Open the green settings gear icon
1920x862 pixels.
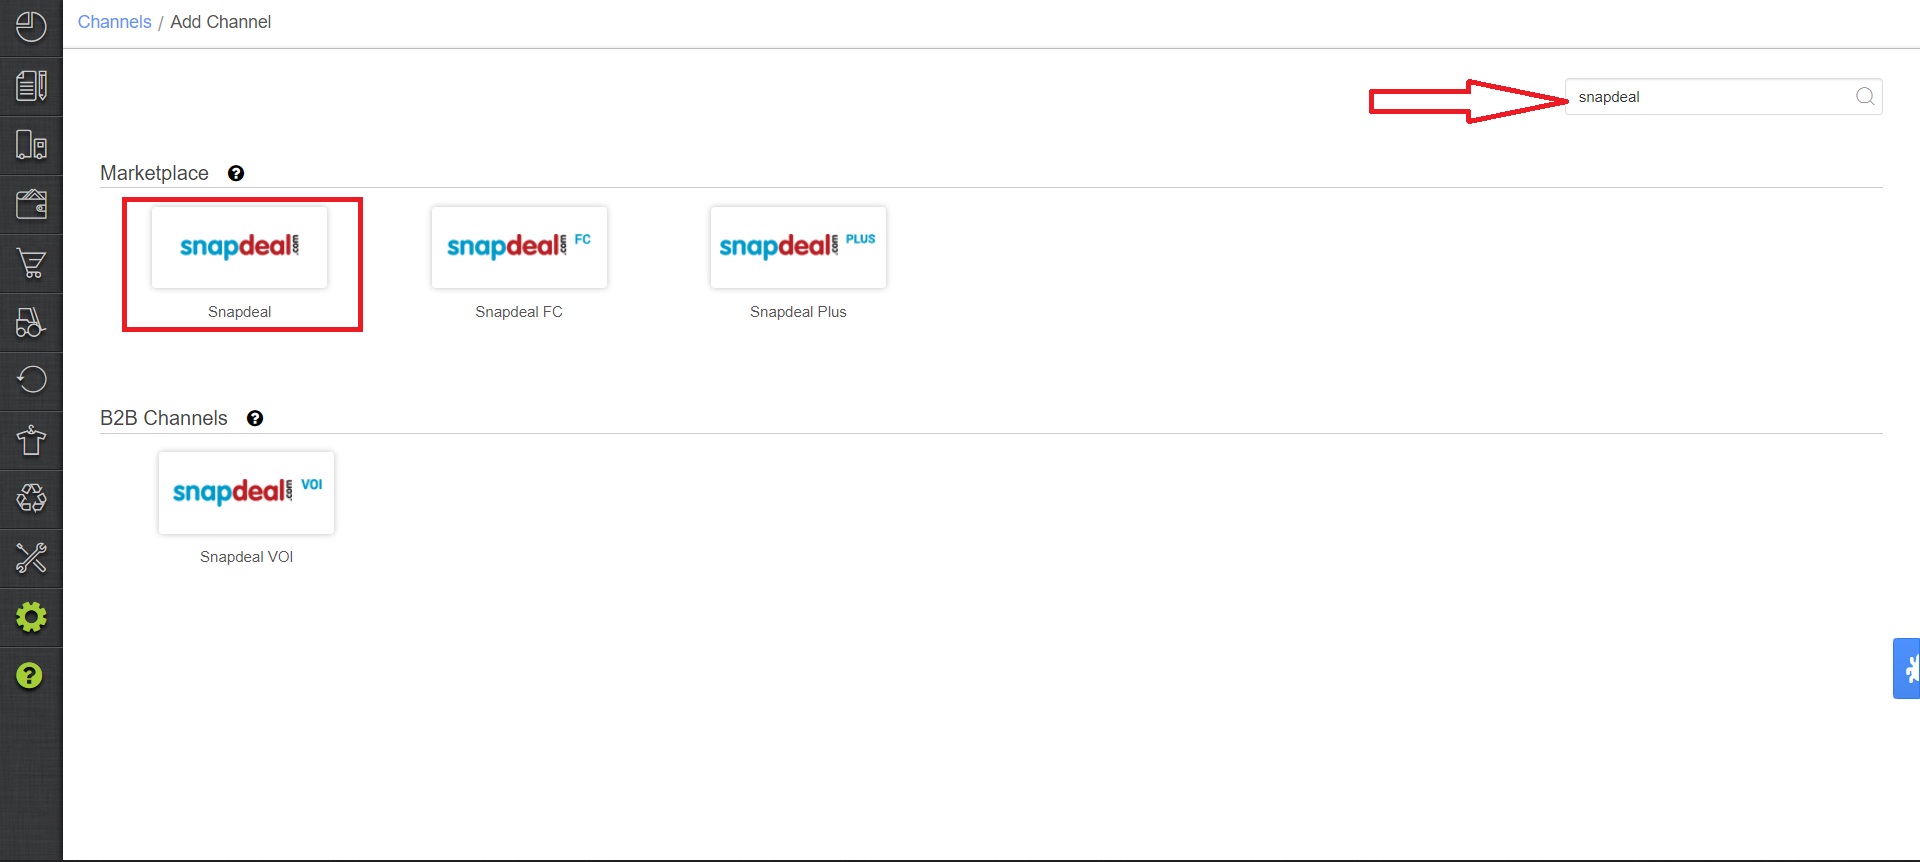click(x=31, y=617)
